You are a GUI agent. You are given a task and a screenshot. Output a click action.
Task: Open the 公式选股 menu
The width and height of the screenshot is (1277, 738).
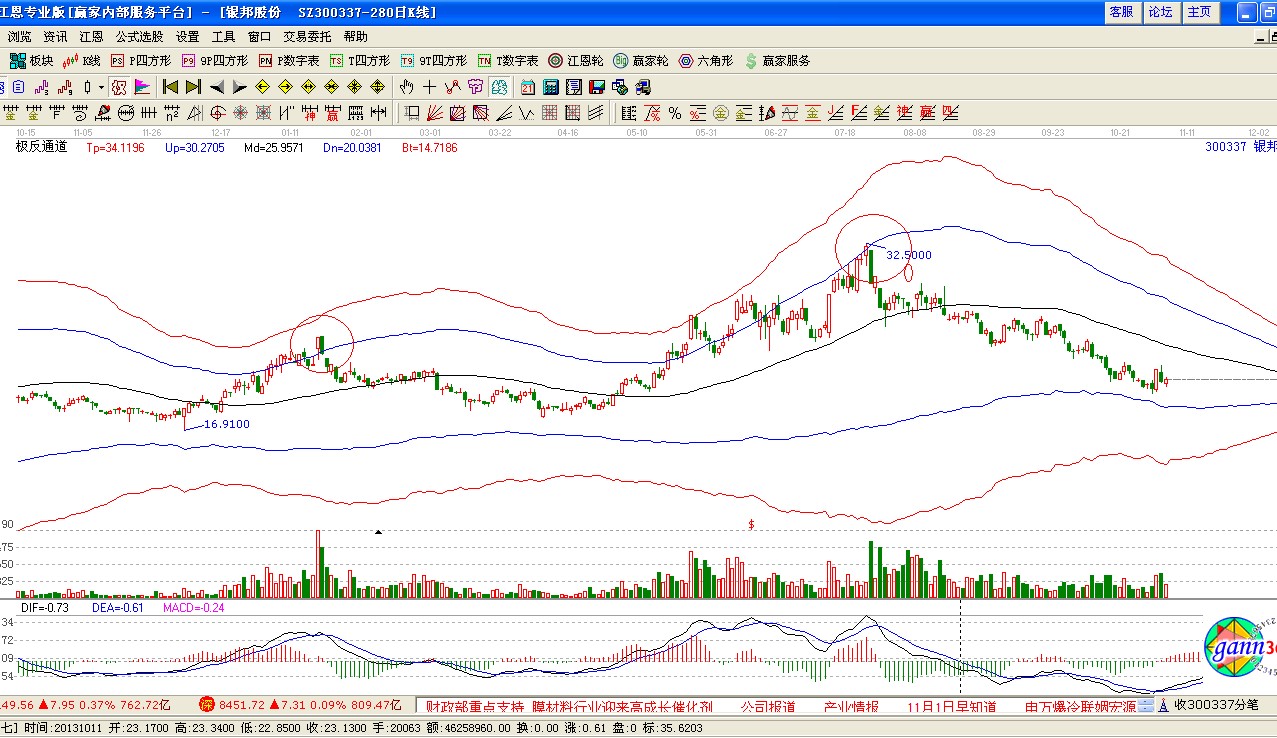pos(139,37)
